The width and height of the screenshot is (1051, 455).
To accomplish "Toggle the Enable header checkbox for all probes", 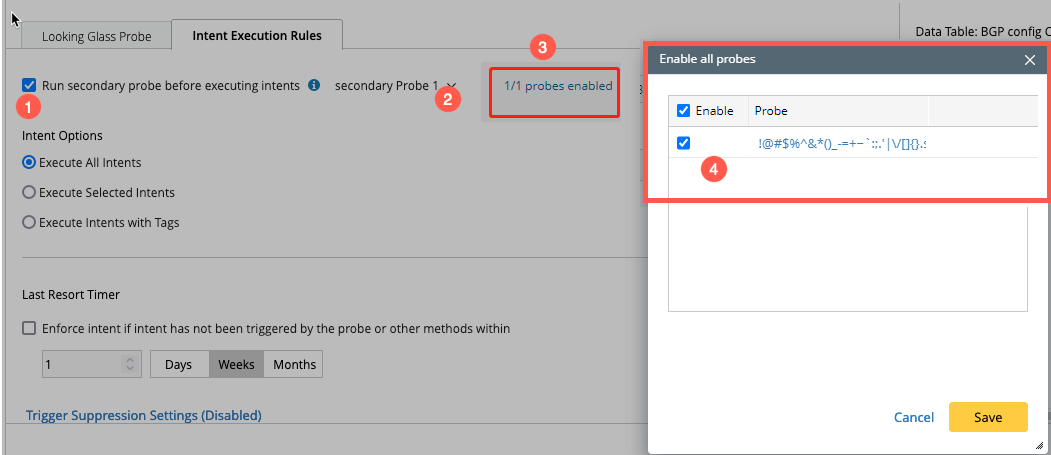I will point(684,110).
